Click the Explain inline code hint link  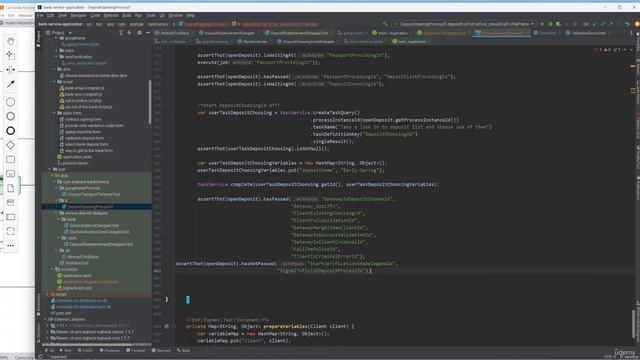pos(211,320)
